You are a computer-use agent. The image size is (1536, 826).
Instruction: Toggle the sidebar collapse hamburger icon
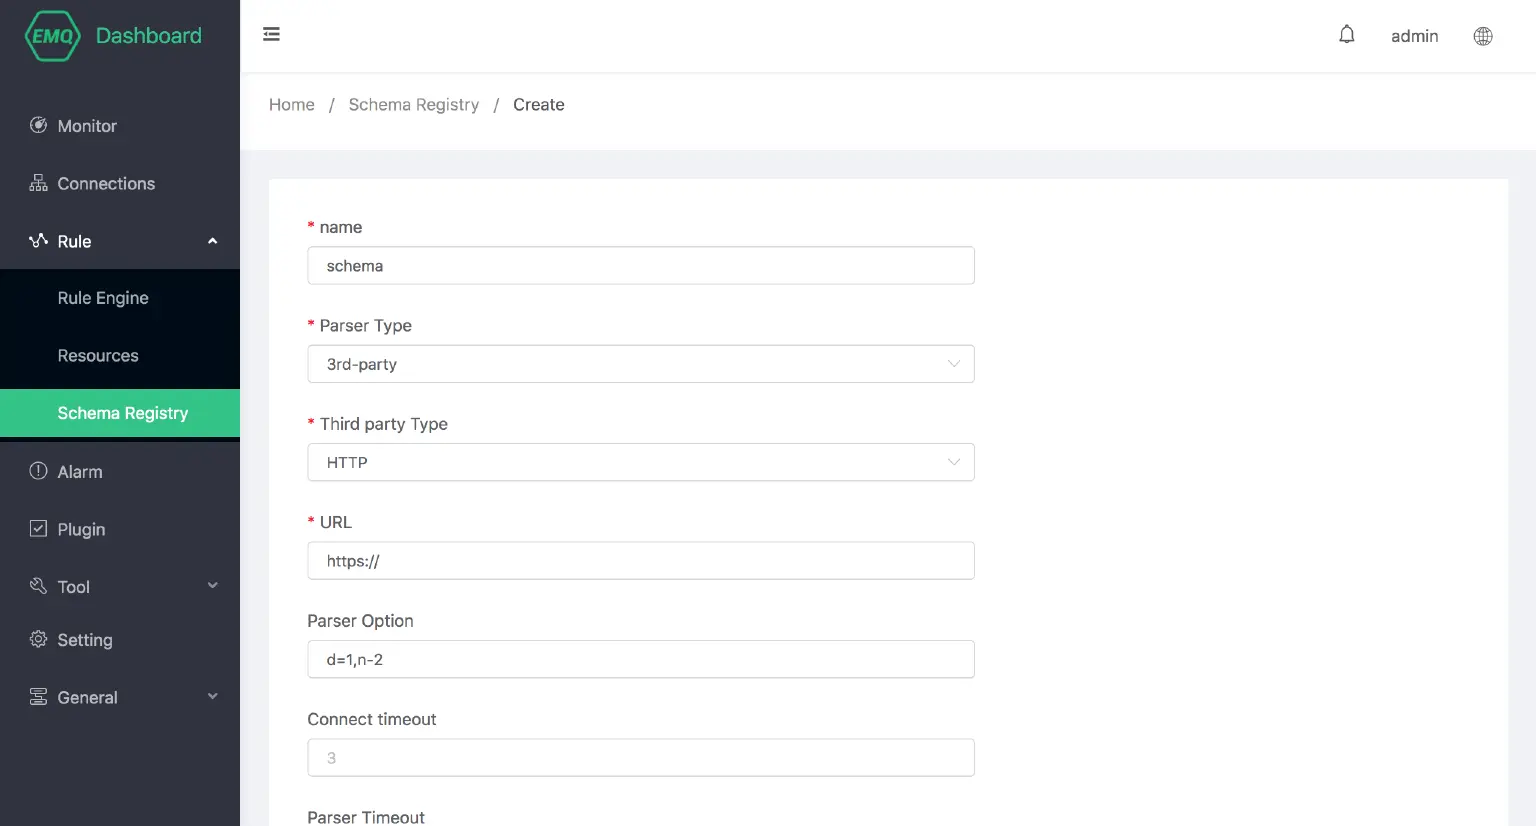click(x=271, y=35)
